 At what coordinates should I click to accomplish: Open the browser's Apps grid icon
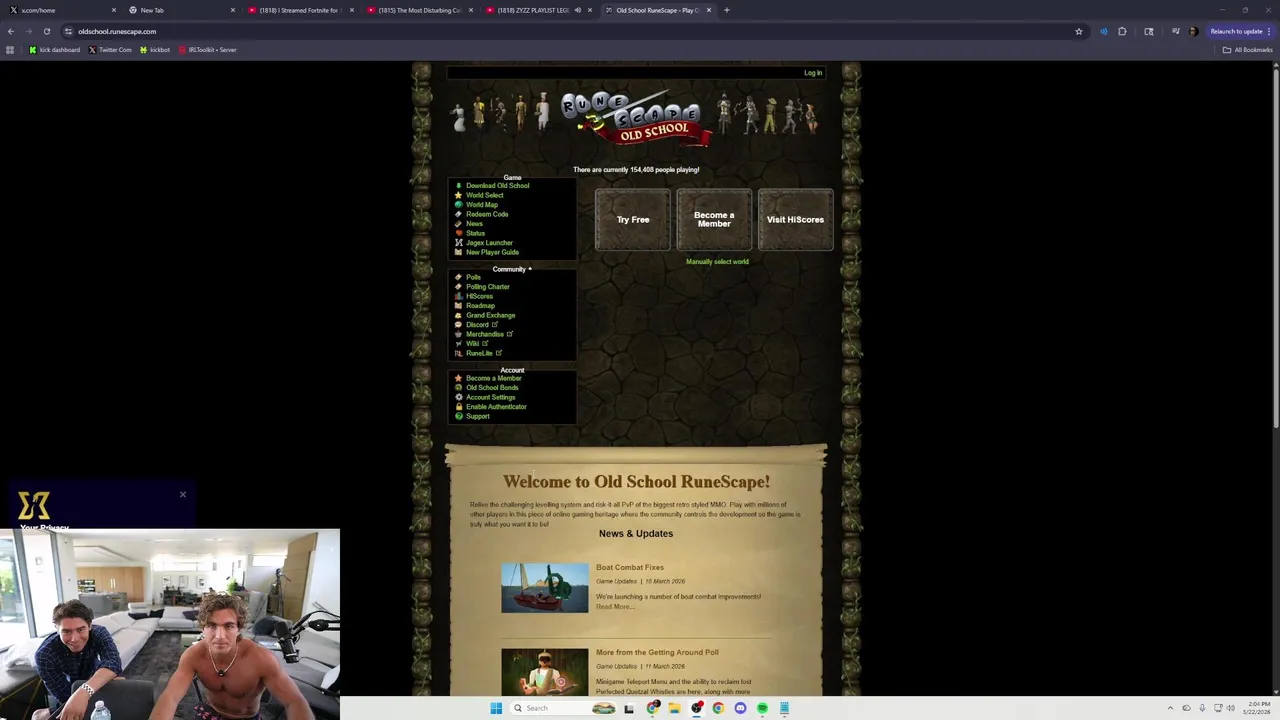tap(10, 50)
